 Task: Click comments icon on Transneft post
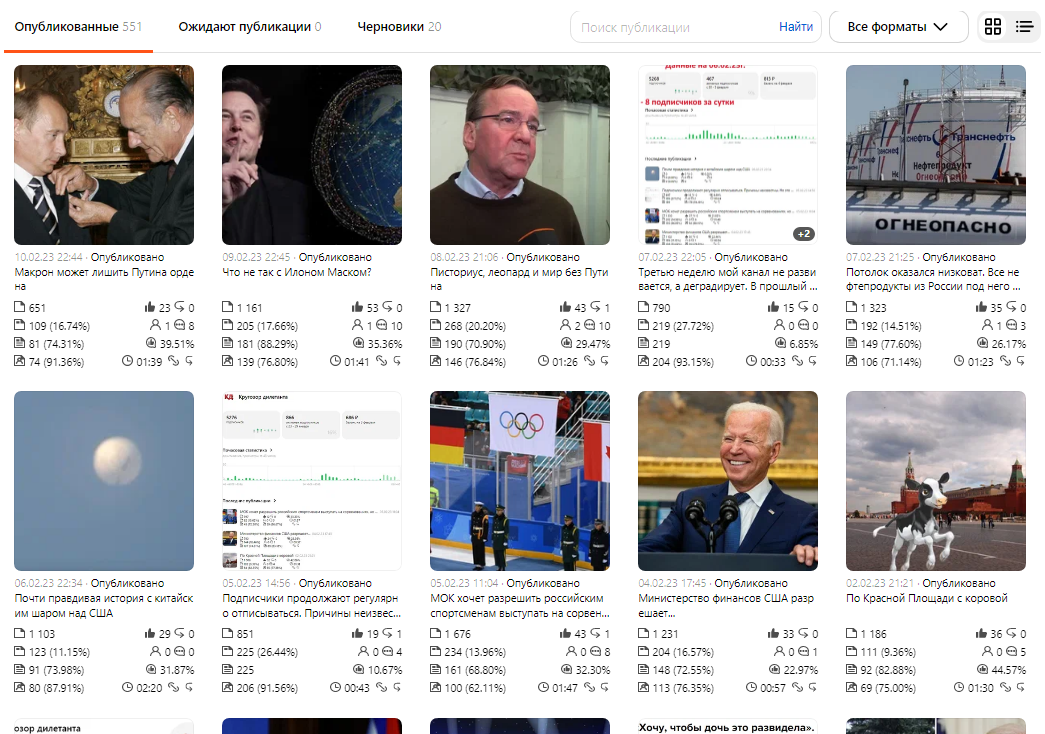[1011, 325]
